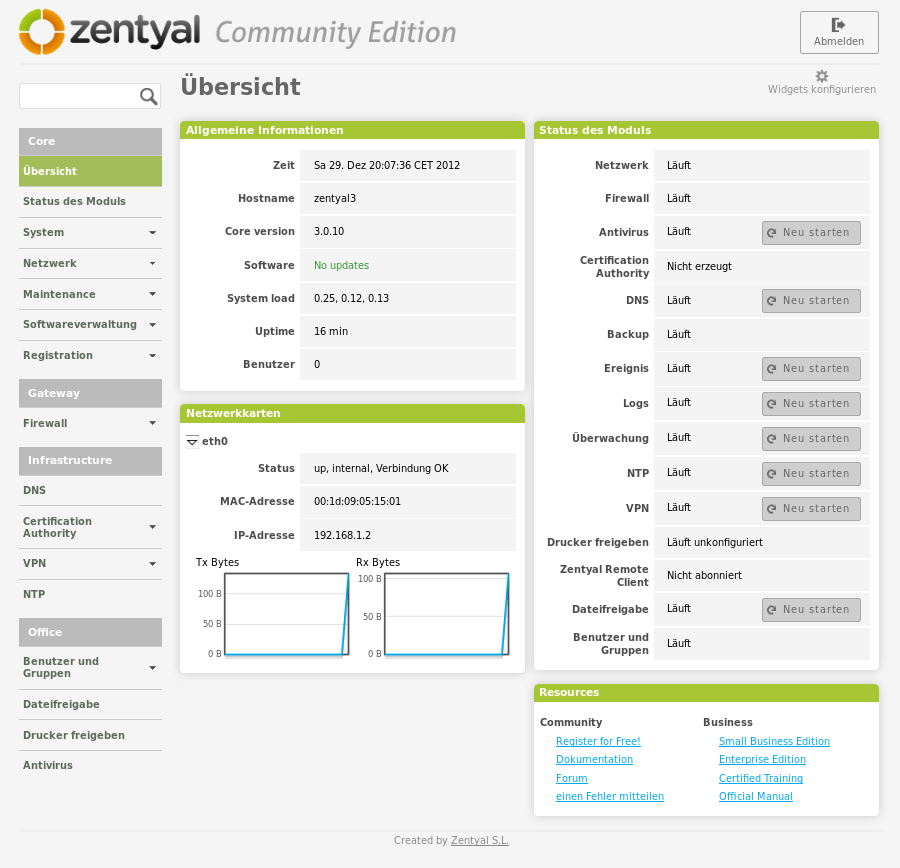
Task: Click the 'Nicht abonniert' status text
Action: pyautogui.click(x=704, y=575)
